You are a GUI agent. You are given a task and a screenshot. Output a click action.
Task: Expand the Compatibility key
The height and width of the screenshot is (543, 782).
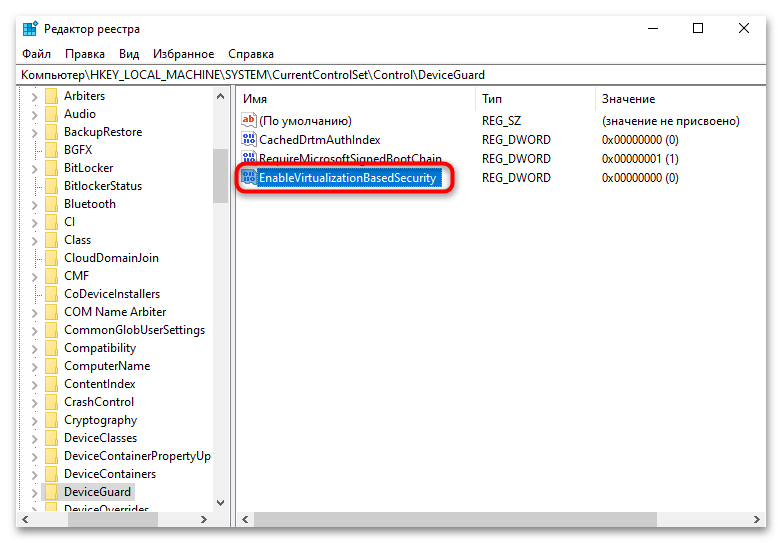34,349
